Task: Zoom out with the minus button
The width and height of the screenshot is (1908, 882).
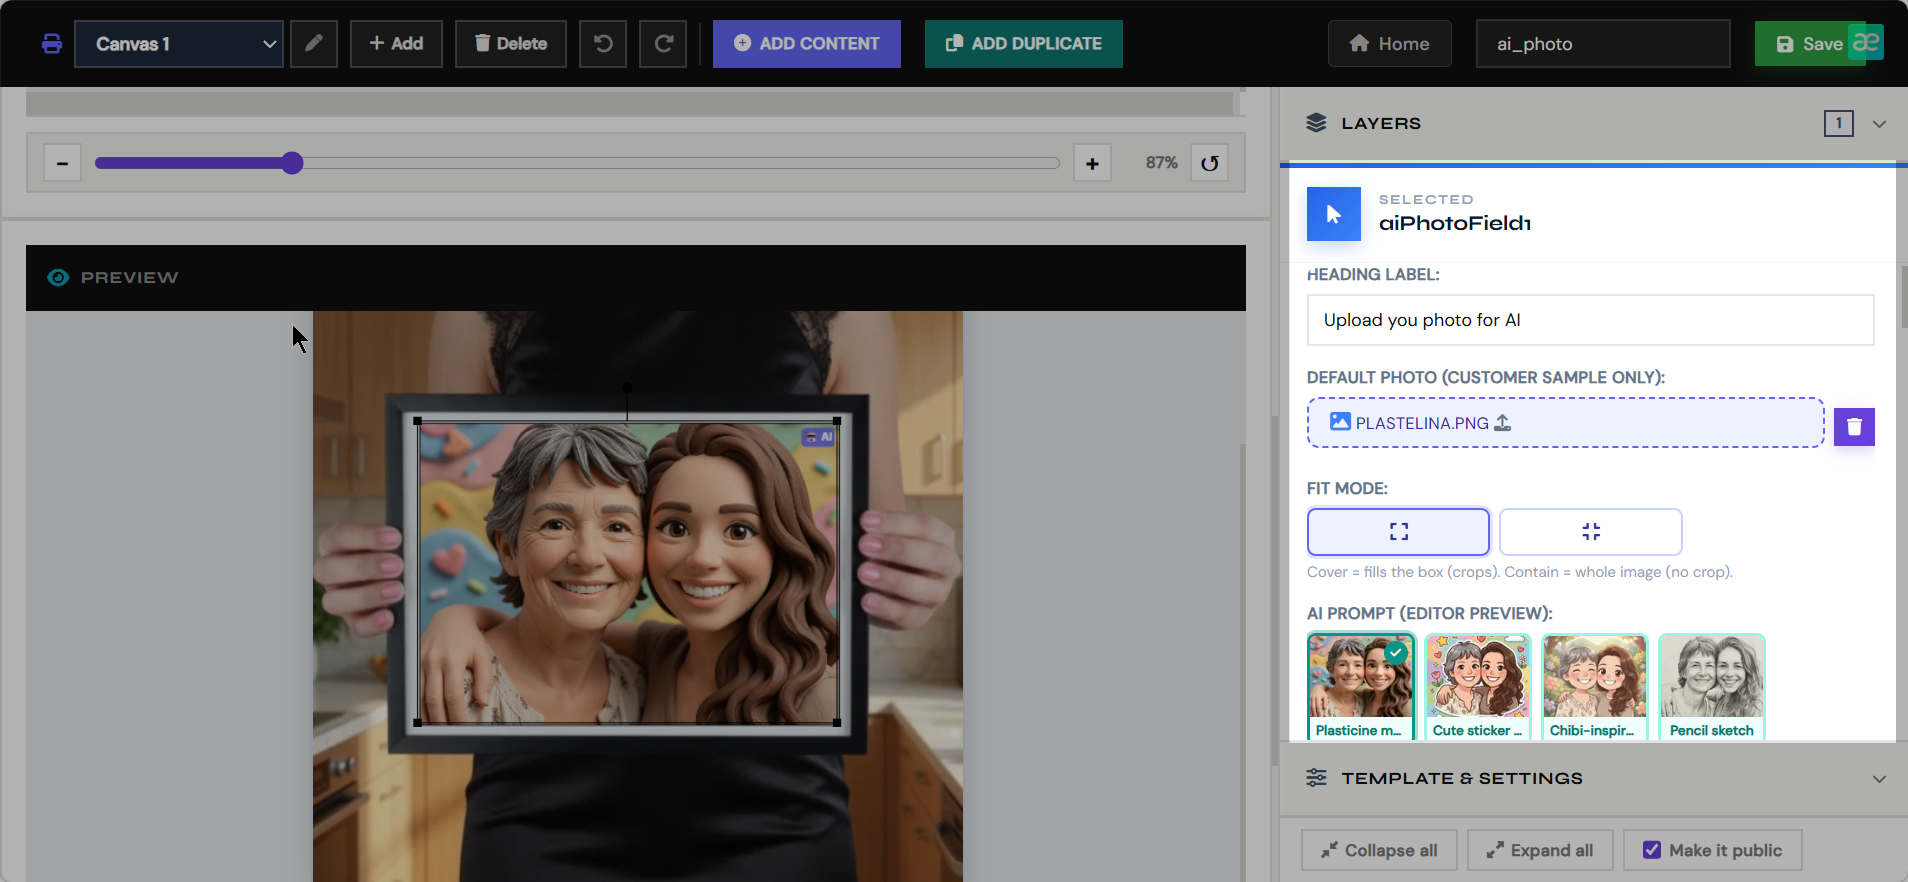Action: point(62,163)
